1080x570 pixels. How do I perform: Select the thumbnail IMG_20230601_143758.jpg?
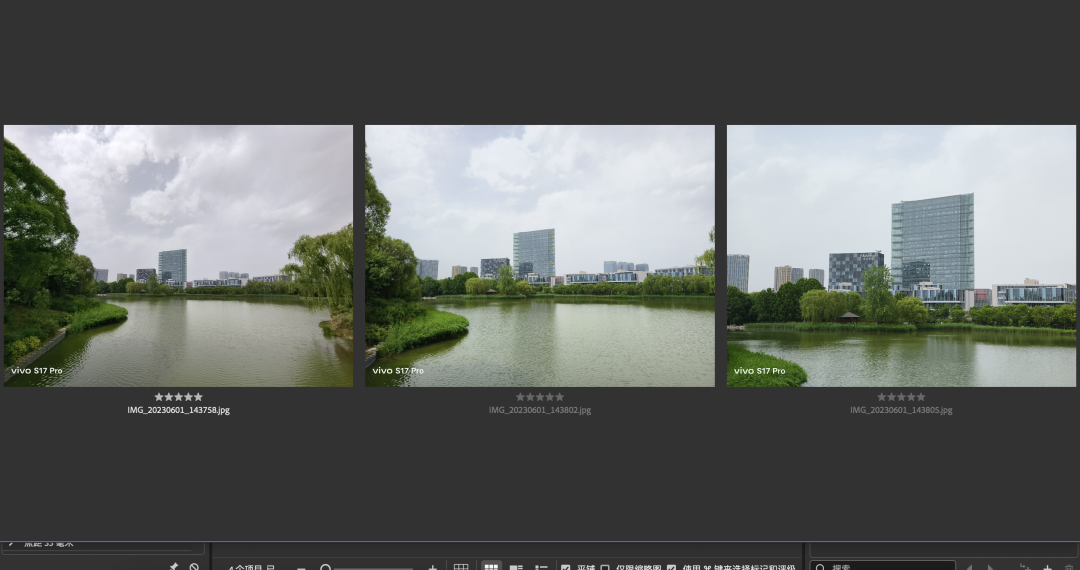click(x=178, y=255)
